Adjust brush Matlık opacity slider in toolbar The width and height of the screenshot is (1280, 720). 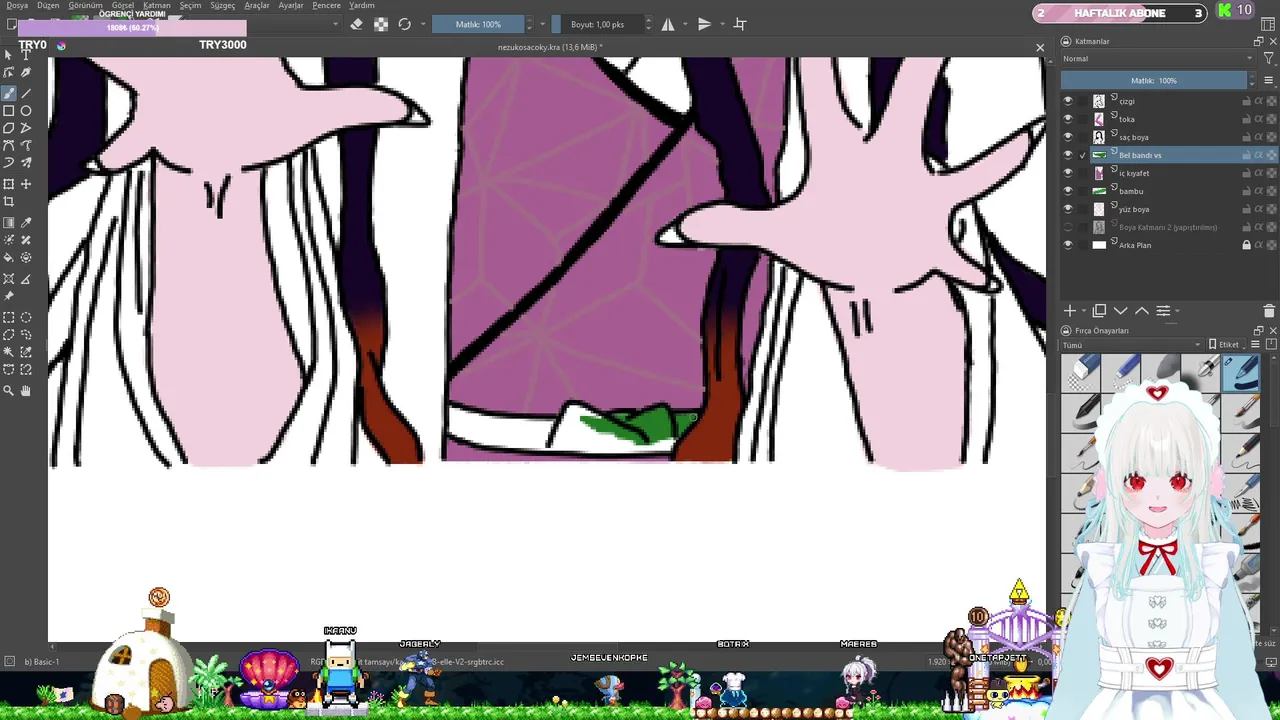478,24
